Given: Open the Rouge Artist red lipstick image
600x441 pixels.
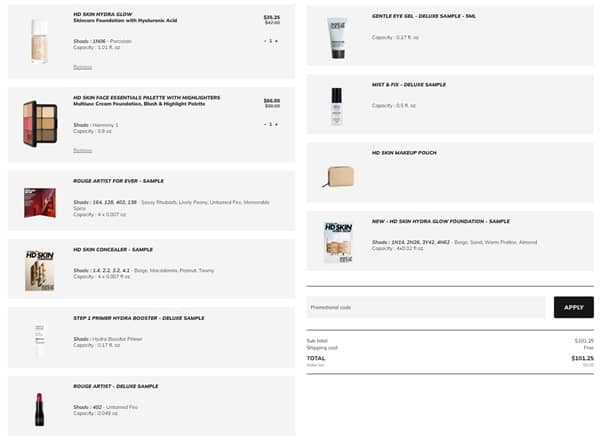Looking at the screenshot, I should (39, 409).
